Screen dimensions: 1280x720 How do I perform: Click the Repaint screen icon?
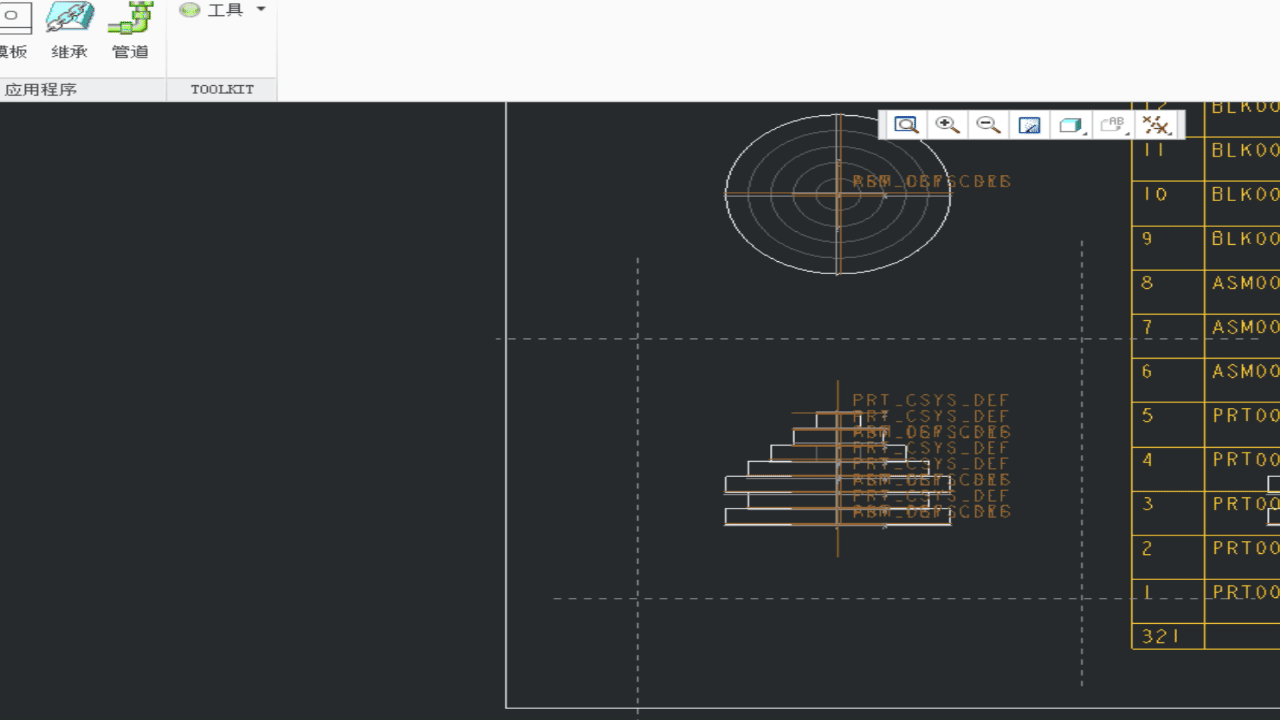[x=1029, y=125]
